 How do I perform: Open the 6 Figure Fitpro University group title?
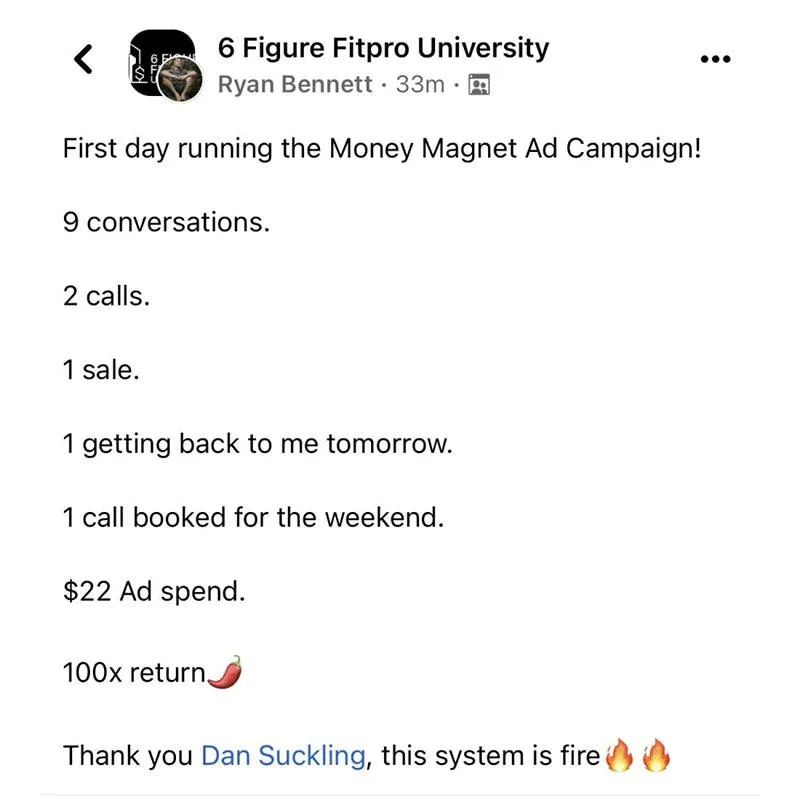pos(383,49)
